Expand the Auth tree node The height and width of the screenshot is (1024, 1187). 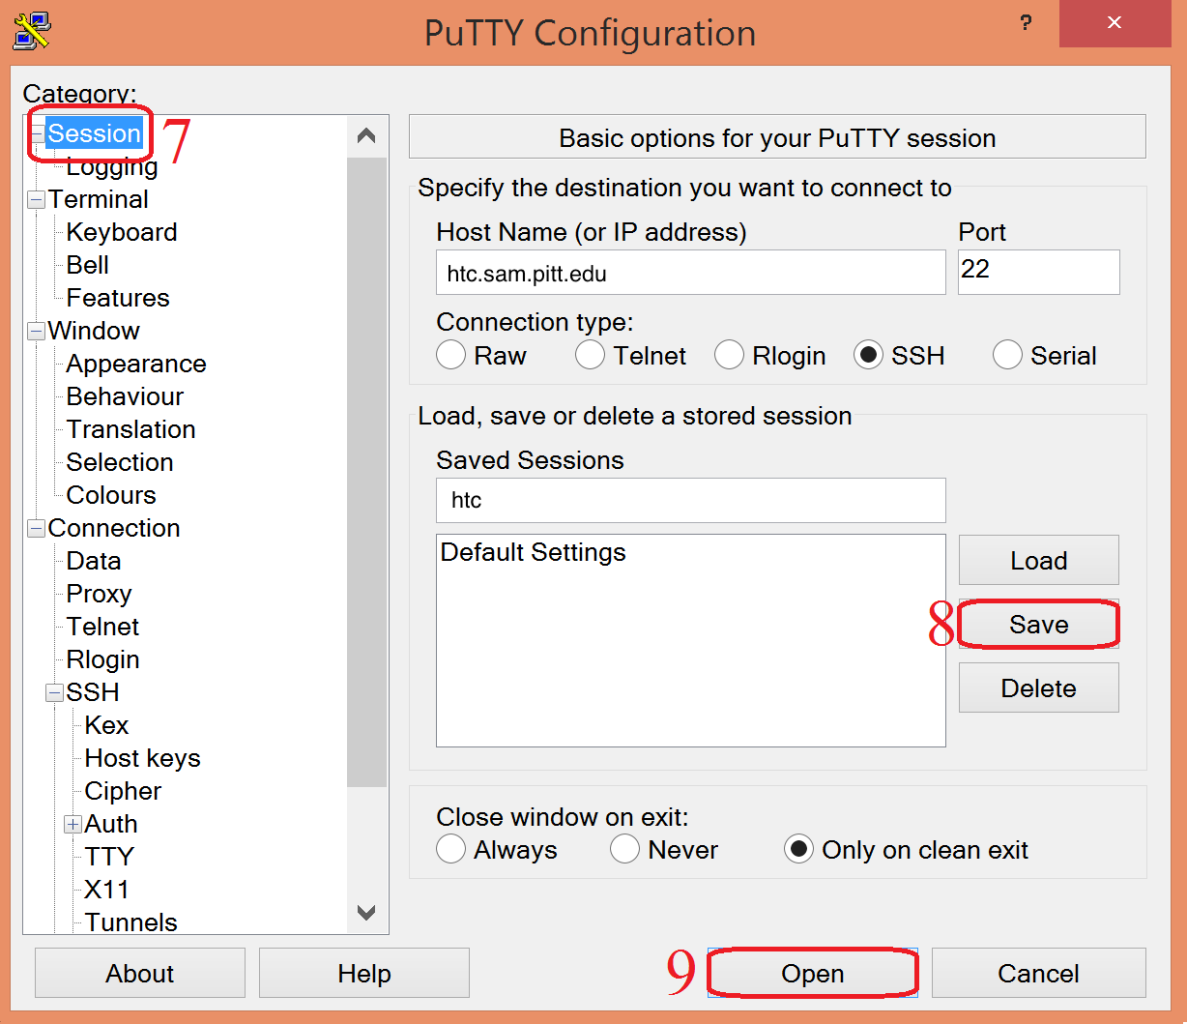(73, 824)
